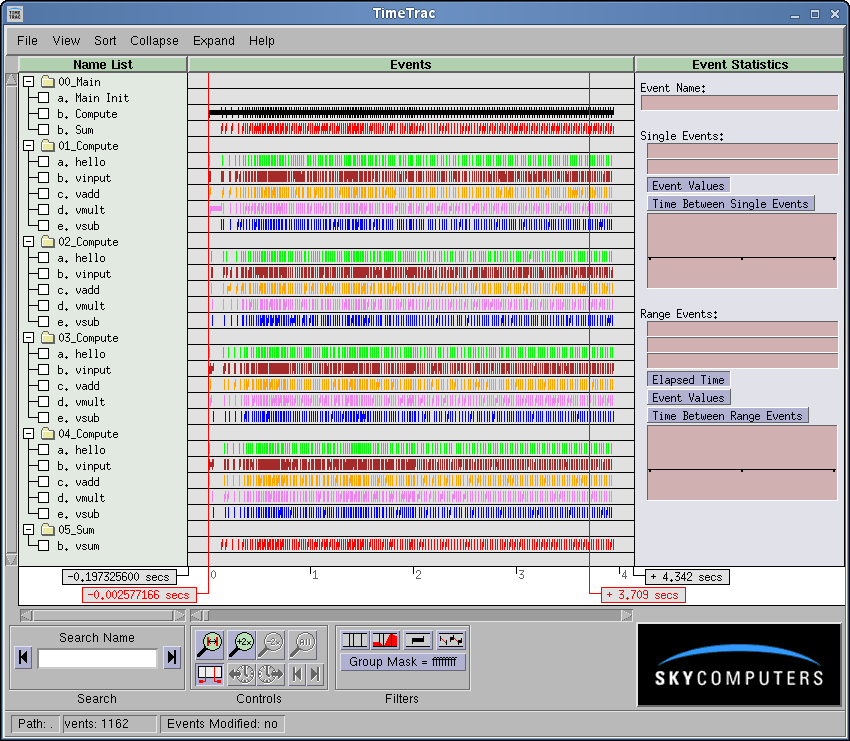Click Name List scrollbar down arrow

(11, 559)
